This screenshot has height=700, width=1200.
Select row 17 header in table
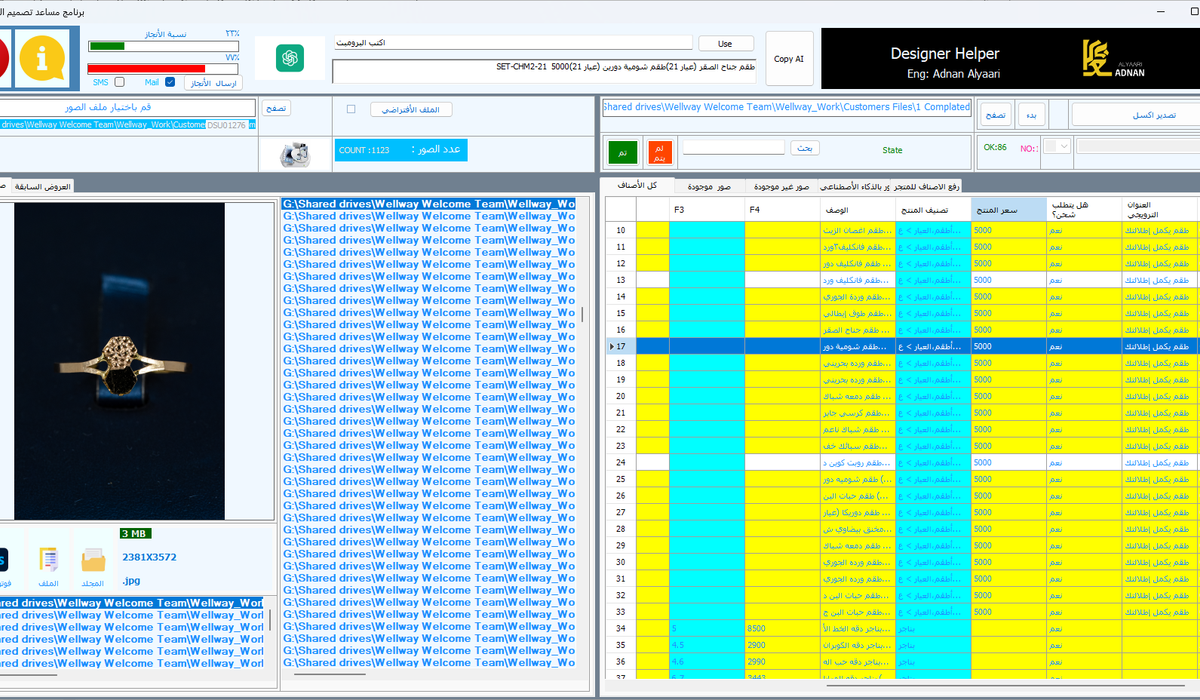click(621, 346)
